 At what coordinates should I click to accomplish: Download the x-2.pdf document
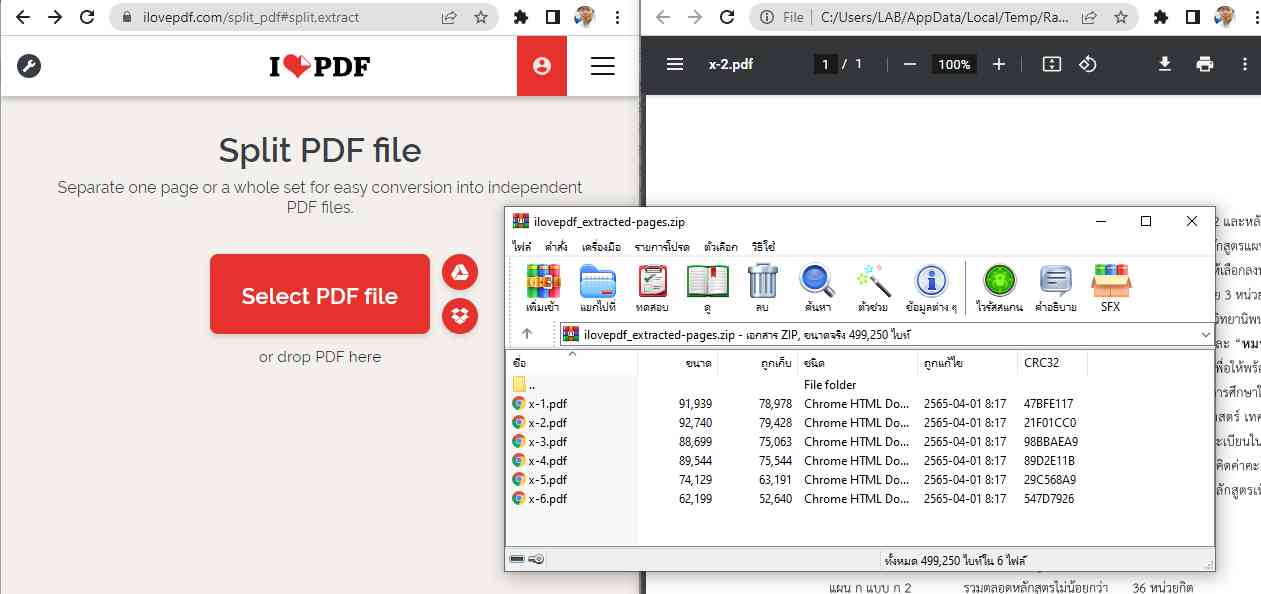point(1164,64)
